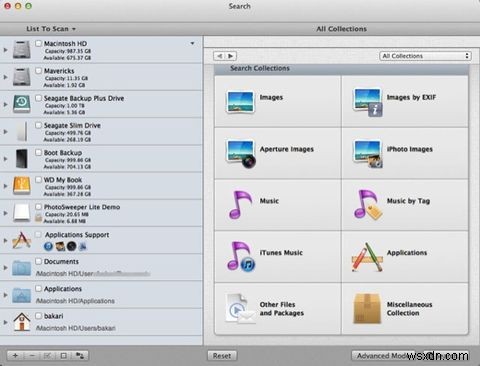Expand the Seagate Backup Plus Drive triangle
This screenshot has width=480, height=366.
coord(5,104)
